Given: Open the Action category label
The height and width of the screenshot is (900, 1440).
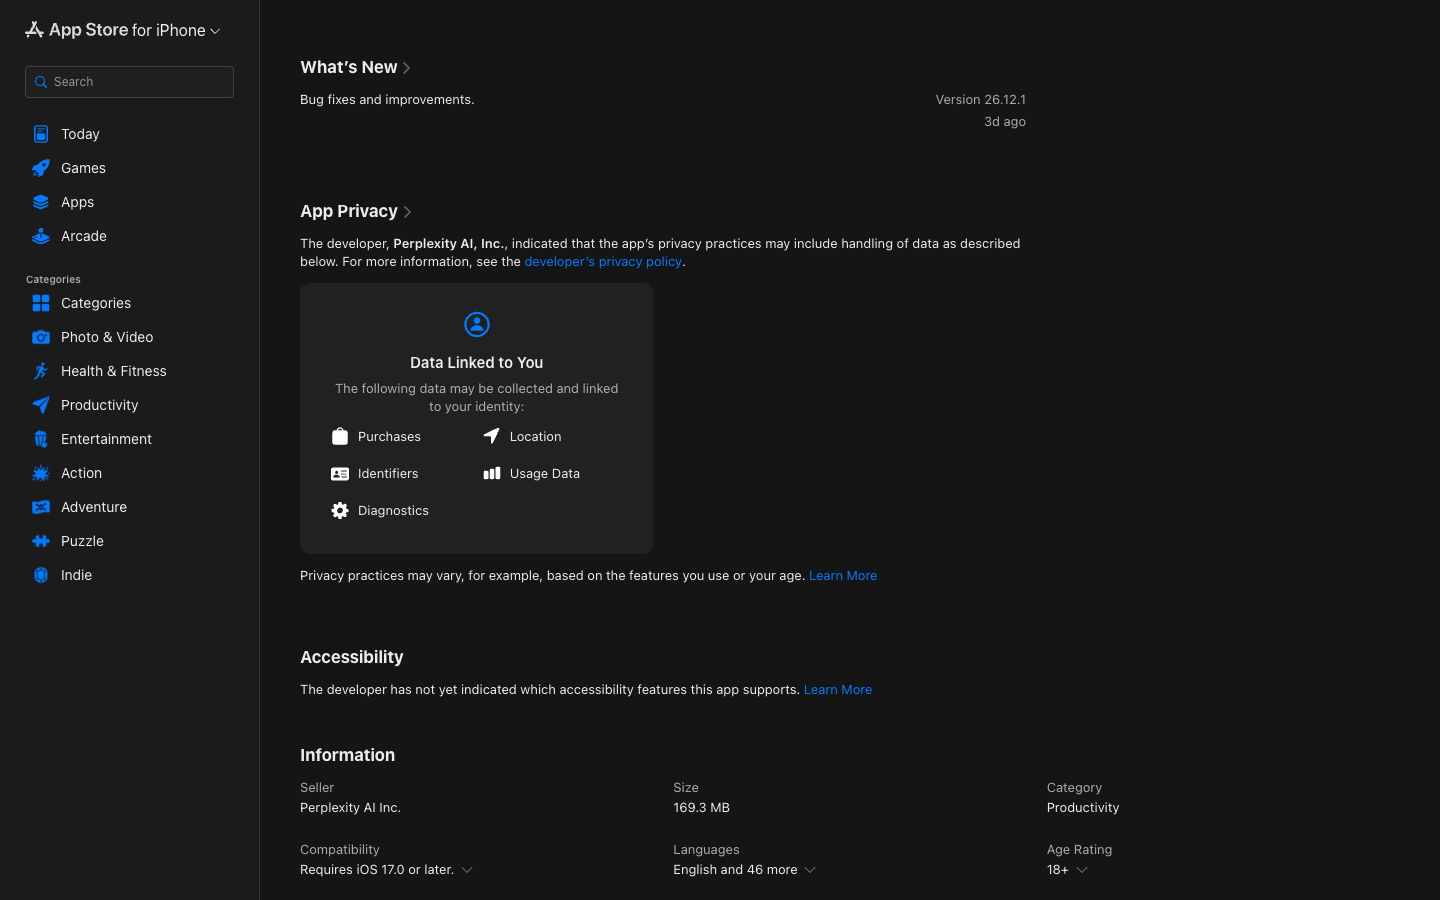Looking at the screenshot, I should pos(81,473).
